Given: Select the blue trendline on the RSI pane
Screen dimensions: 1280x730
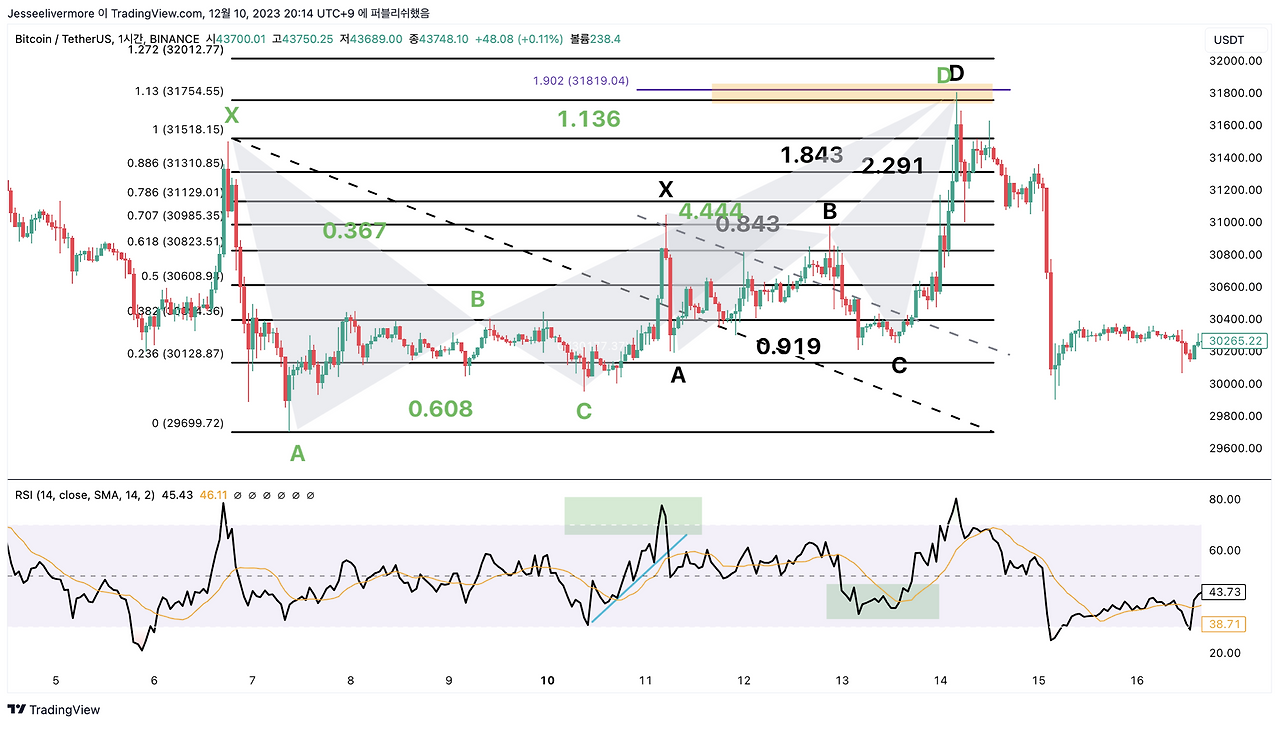Looking at the screenshot, I should coord(640,578).
